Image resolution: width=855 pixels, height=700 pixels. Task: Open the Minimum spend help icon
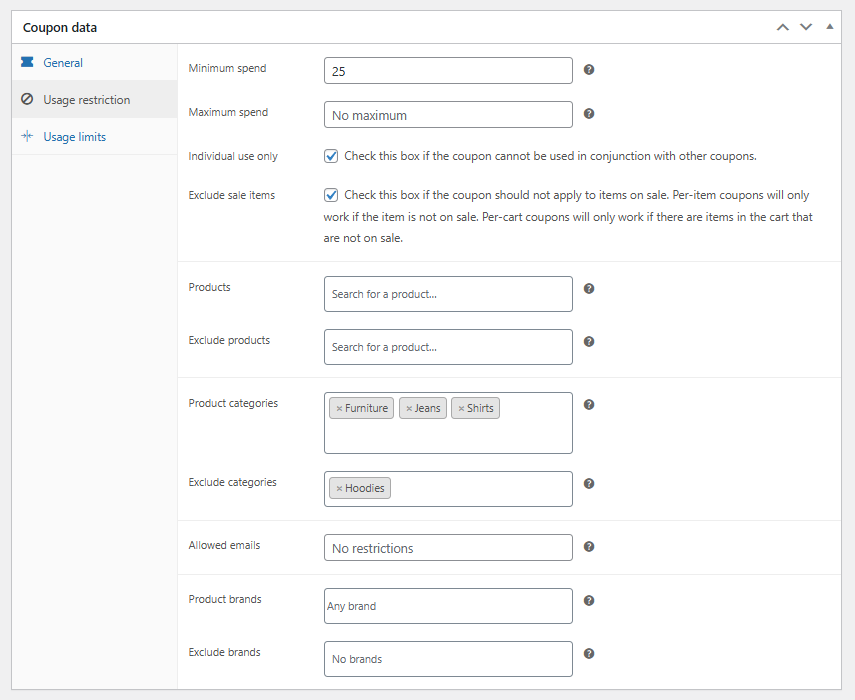(x=589, y=69)
